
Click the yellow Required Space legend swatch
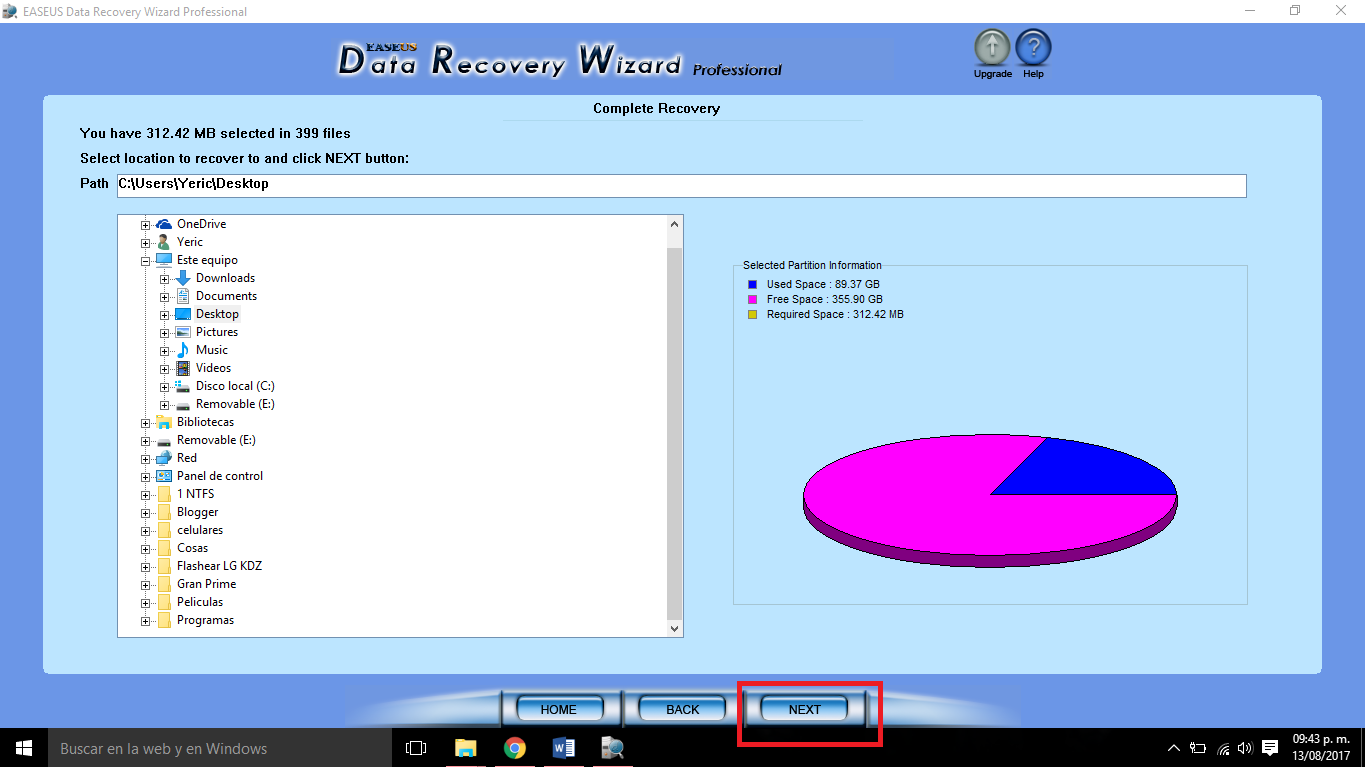pos(752,315)
